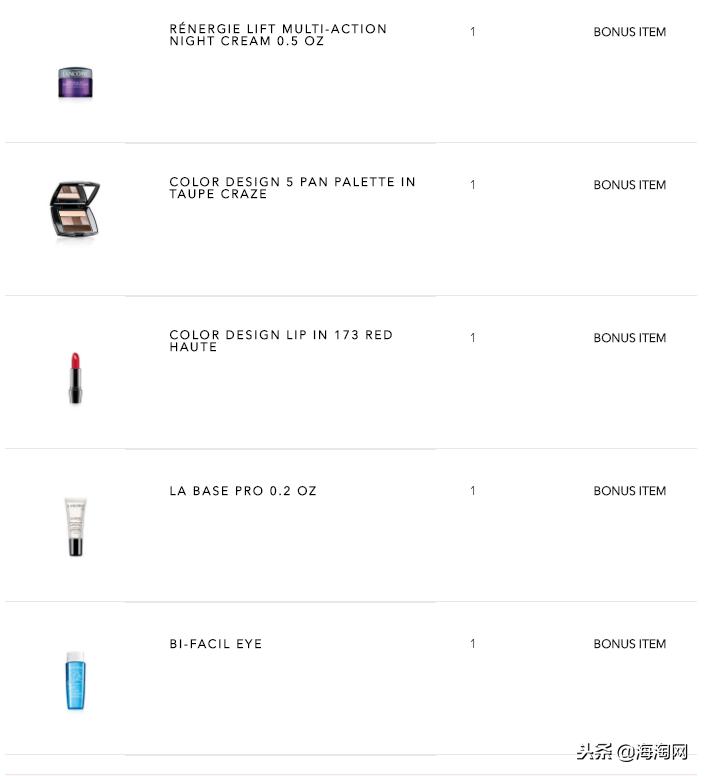Click Bonus Item label for Red Haute lipstick

629,338
